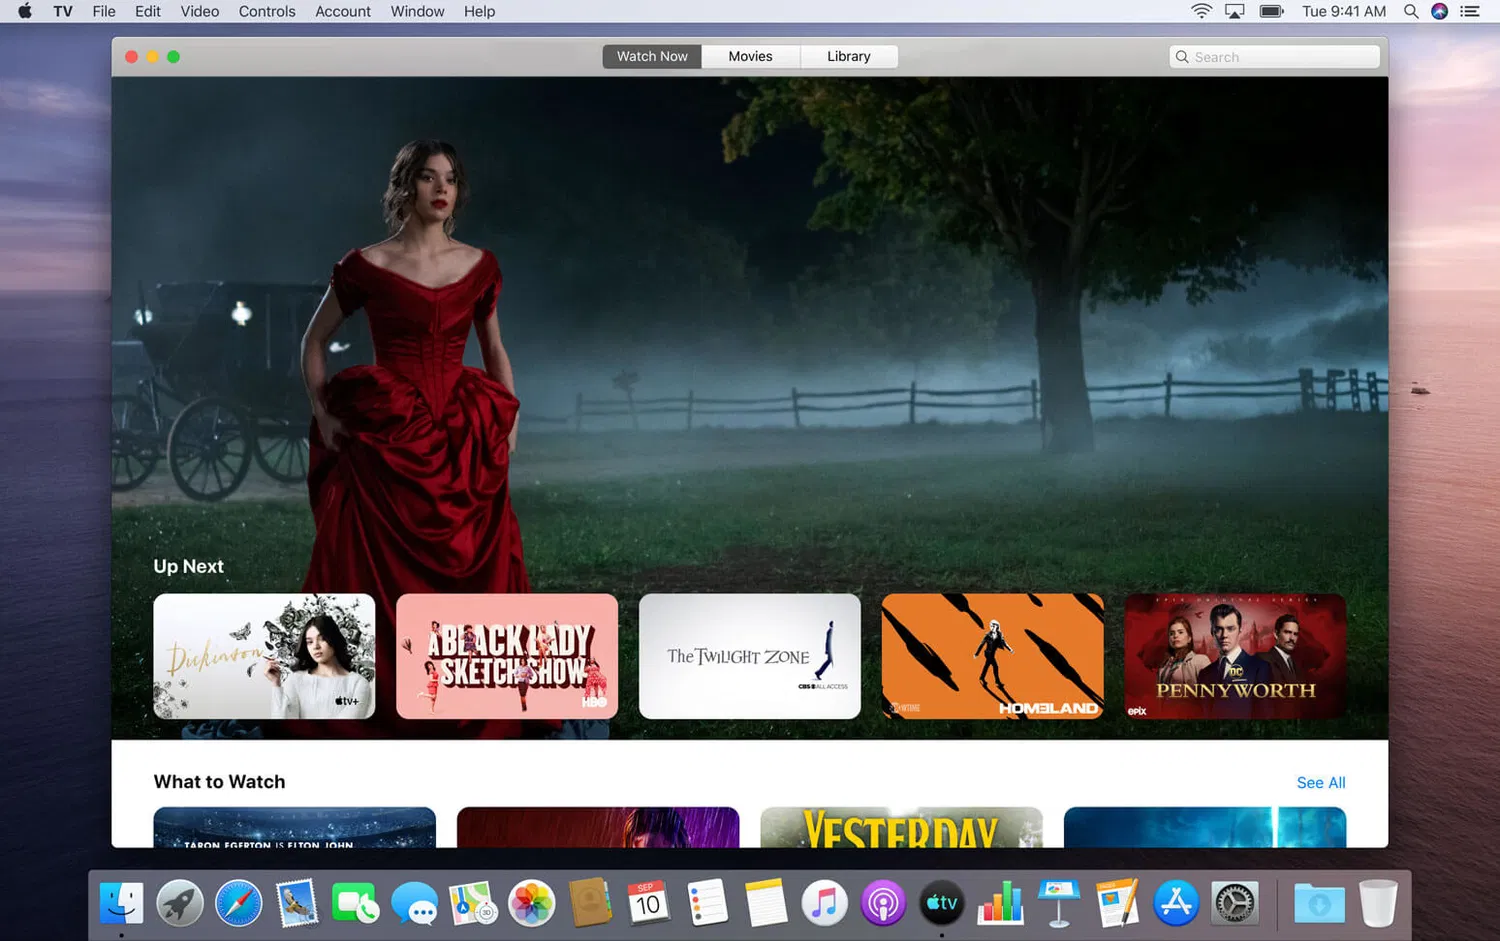This screenshot has width=1500, height=941.
Task: Open the Taron Egerton Is Elton John poster
Action: click(295, 827)
